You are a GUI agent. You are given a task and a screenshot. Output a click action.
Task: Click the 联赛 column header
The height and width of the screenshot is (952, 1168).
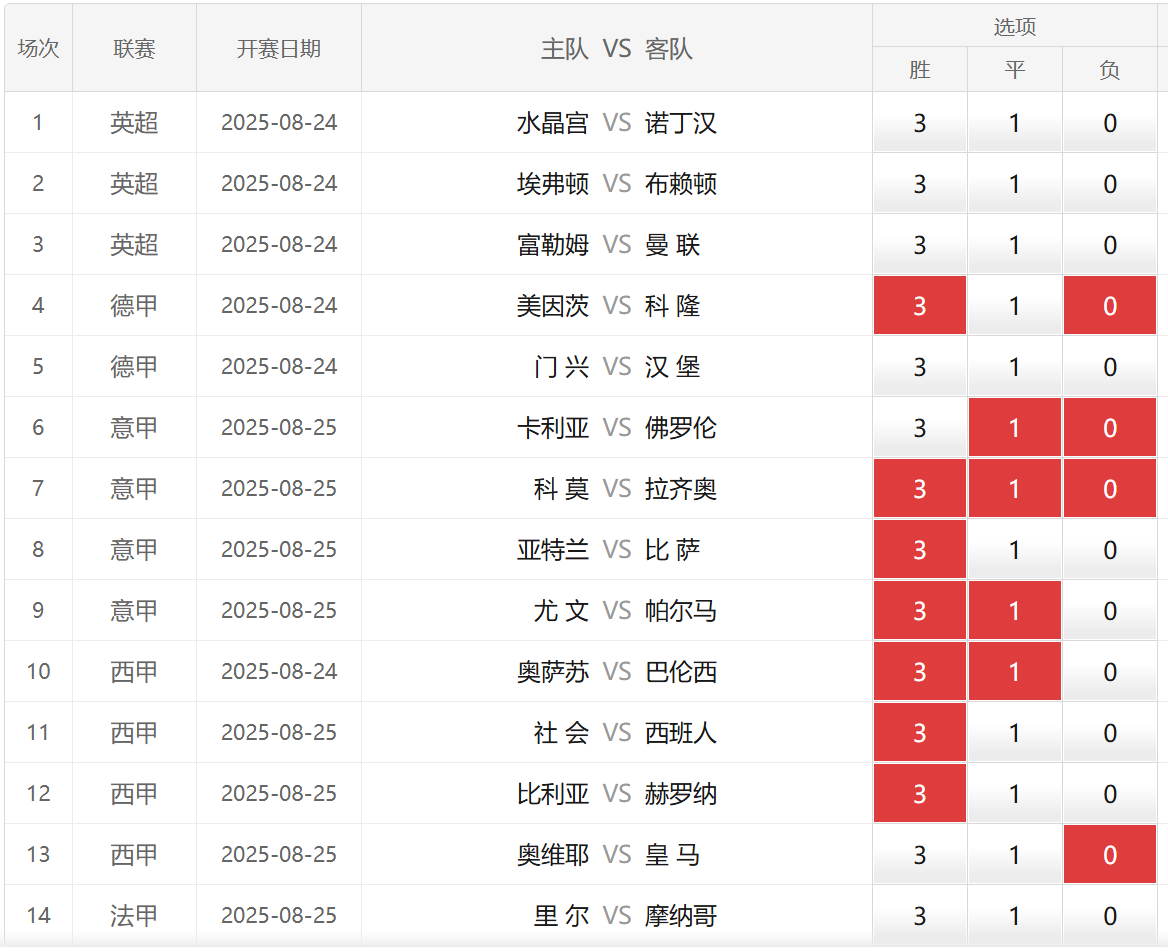135,48
